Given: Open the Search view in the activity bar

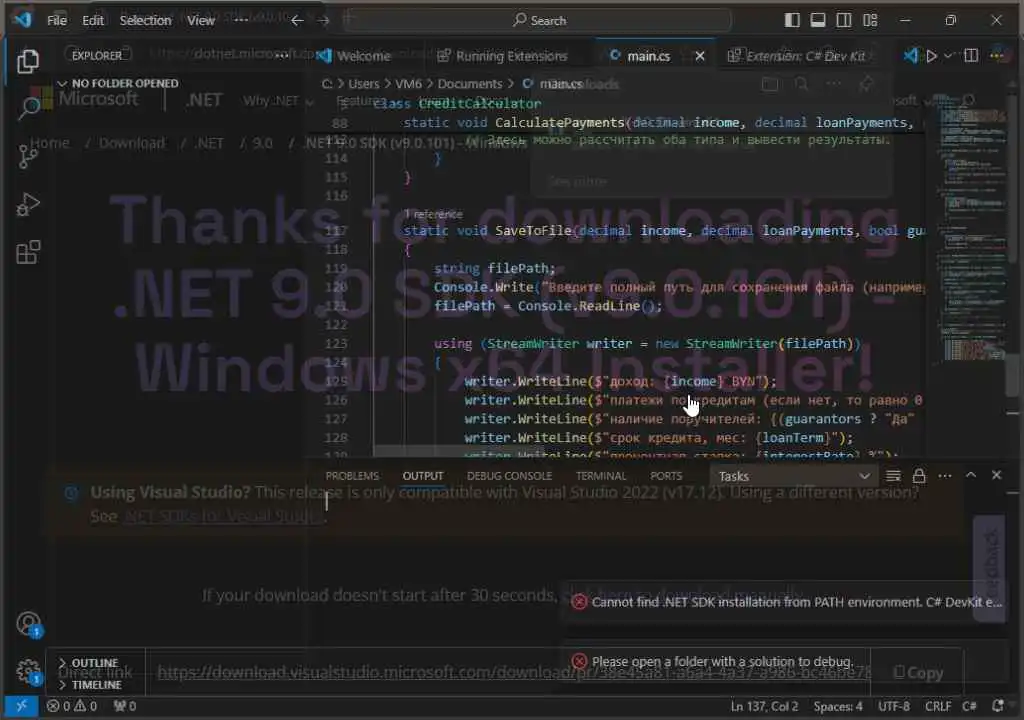Looking at the screenshot, I should [27, 107].
